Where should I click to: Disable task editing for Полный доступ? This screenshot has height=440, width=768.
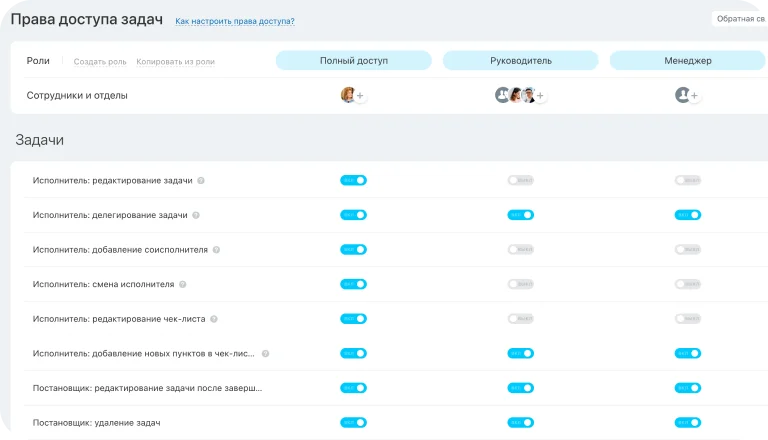click(353, 180)
